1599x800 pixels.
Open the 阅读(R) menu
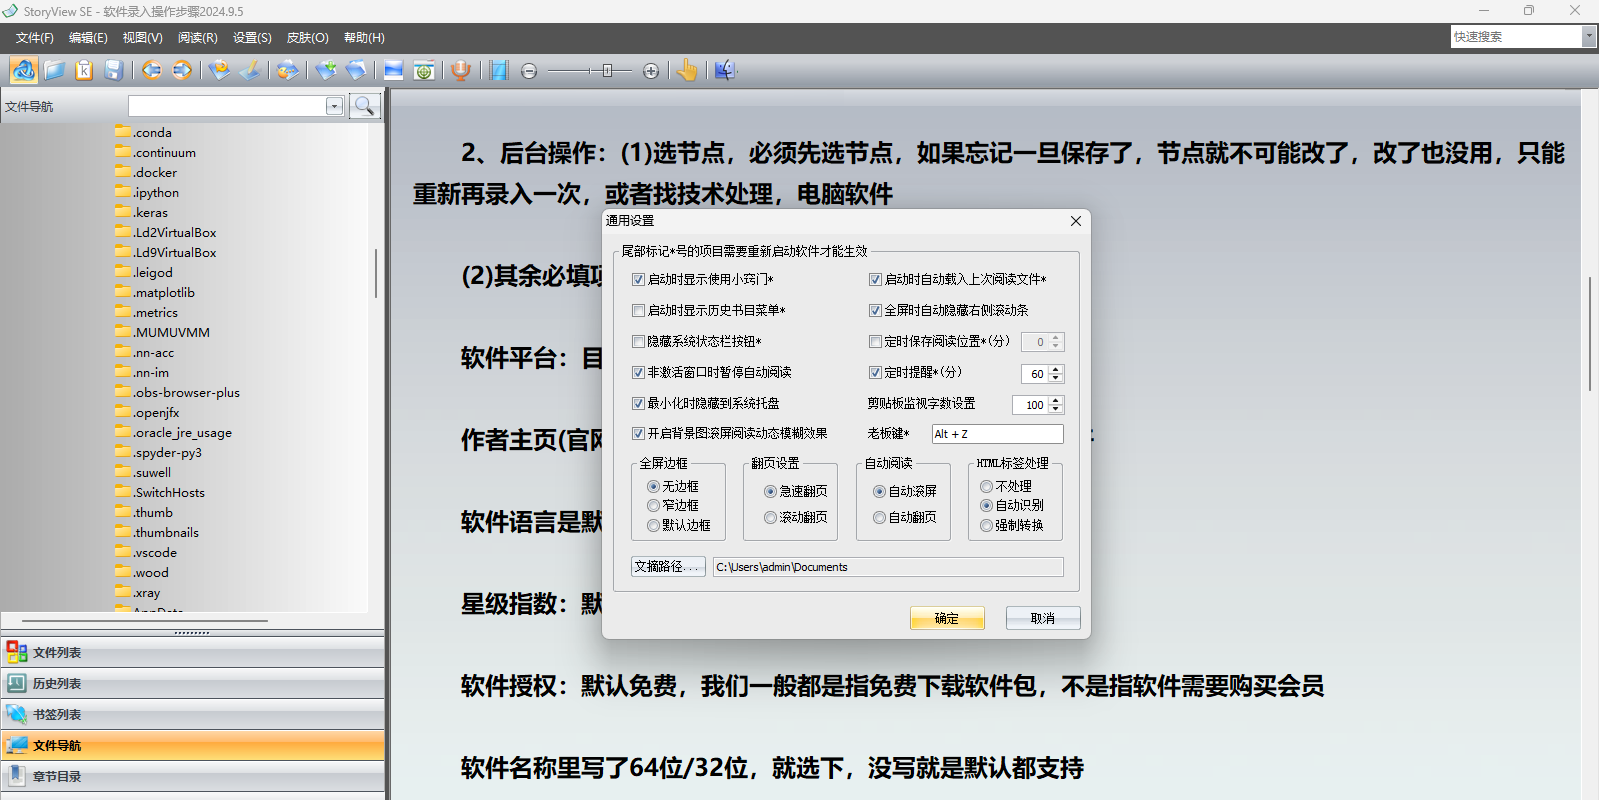coord(197,37)
